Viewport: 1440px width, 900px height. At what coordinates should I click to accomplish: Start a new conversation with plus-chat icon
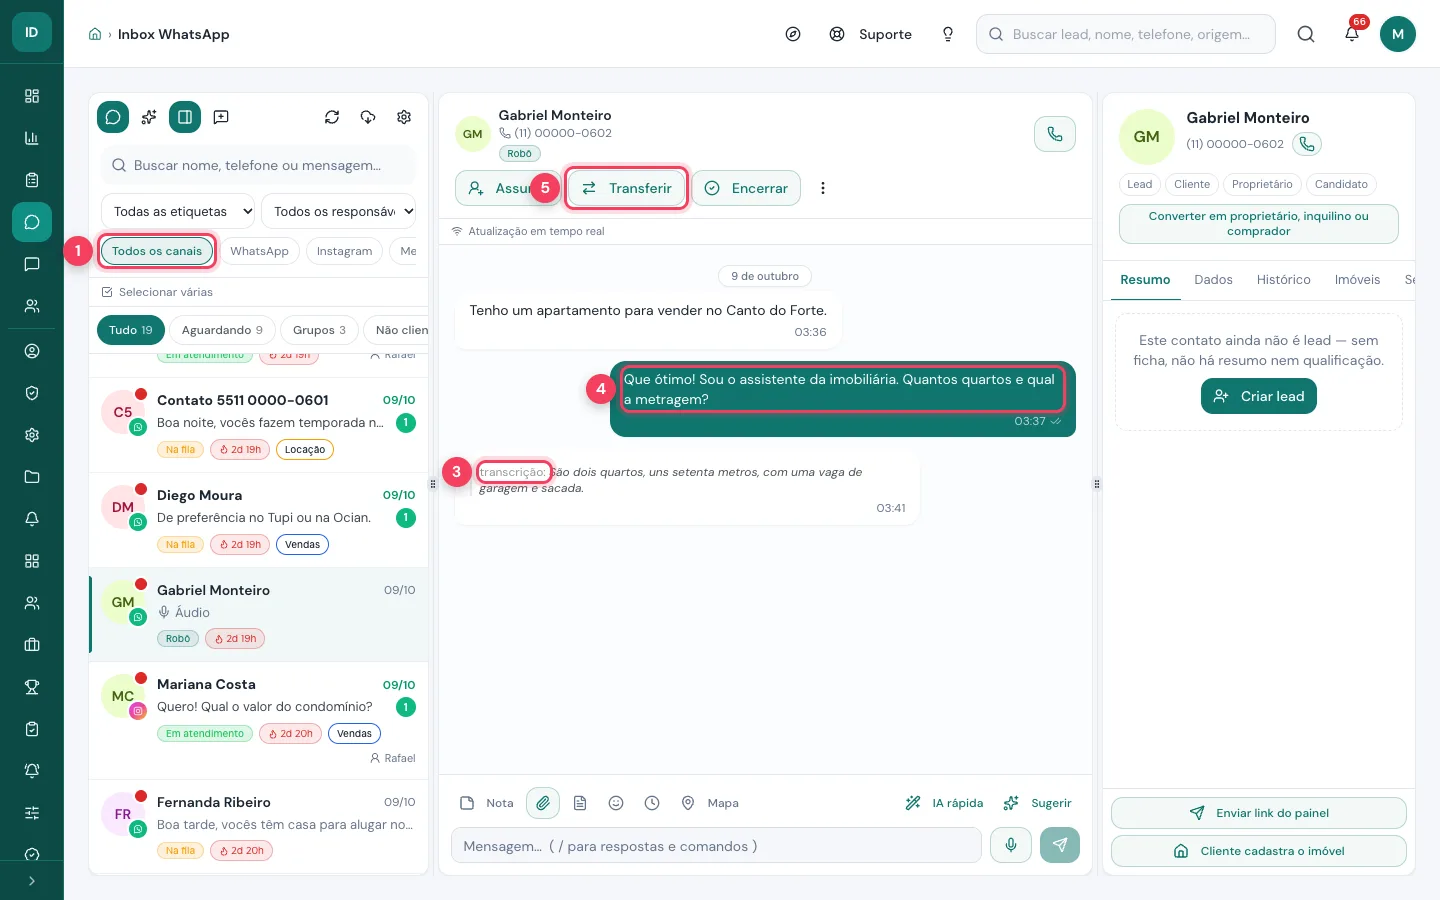(x=221, y=117)
